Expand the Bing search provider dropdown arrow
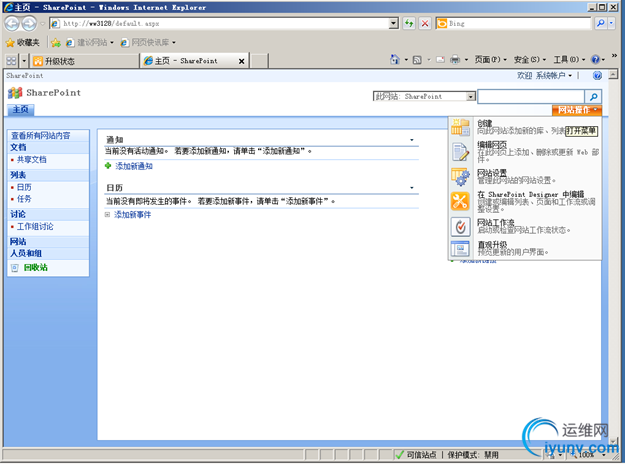 click(611, 24)
